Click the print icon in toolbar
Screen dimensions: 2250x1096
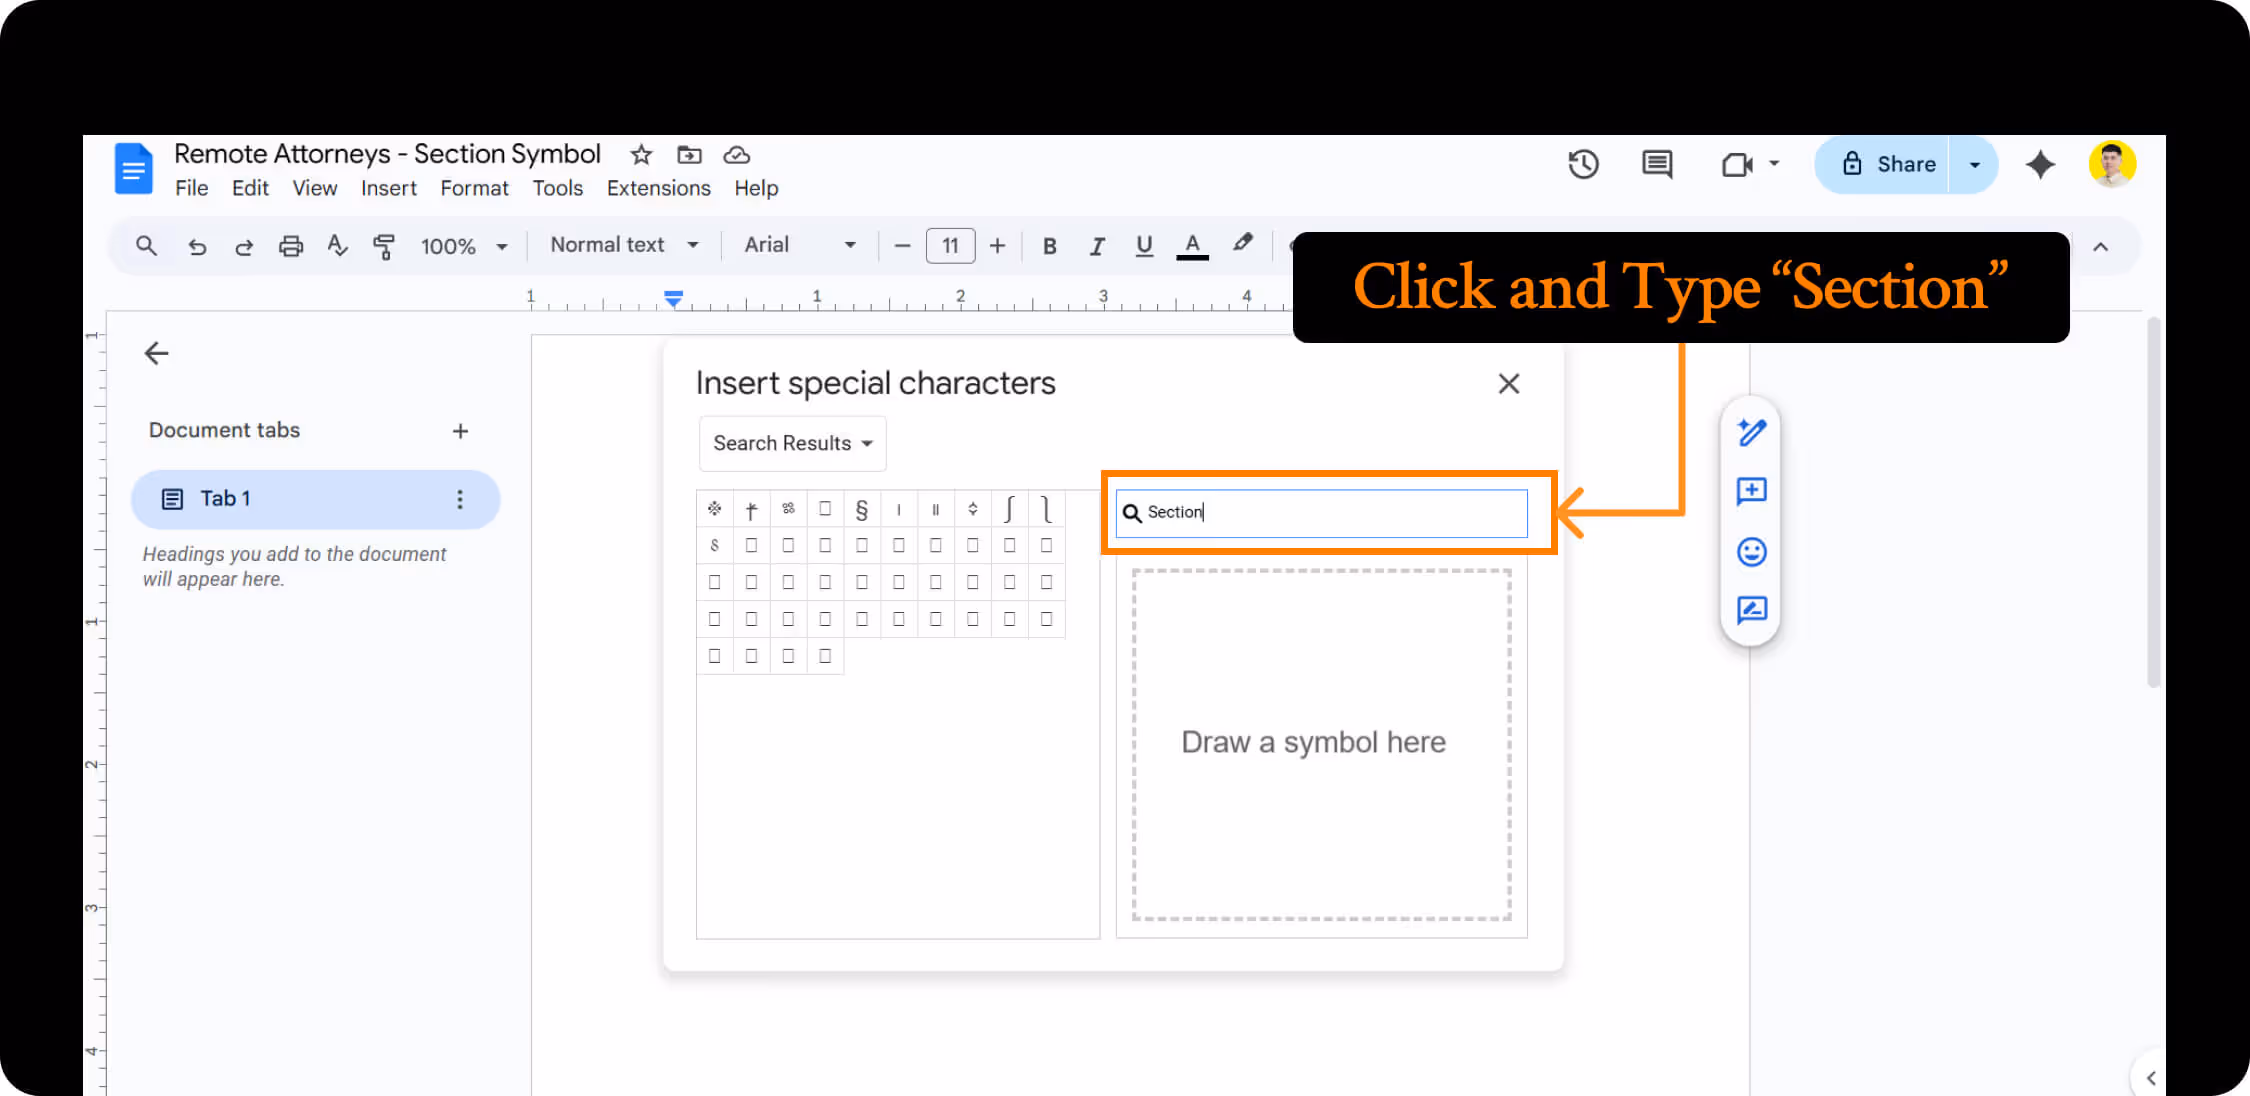(x=290, y=246)
